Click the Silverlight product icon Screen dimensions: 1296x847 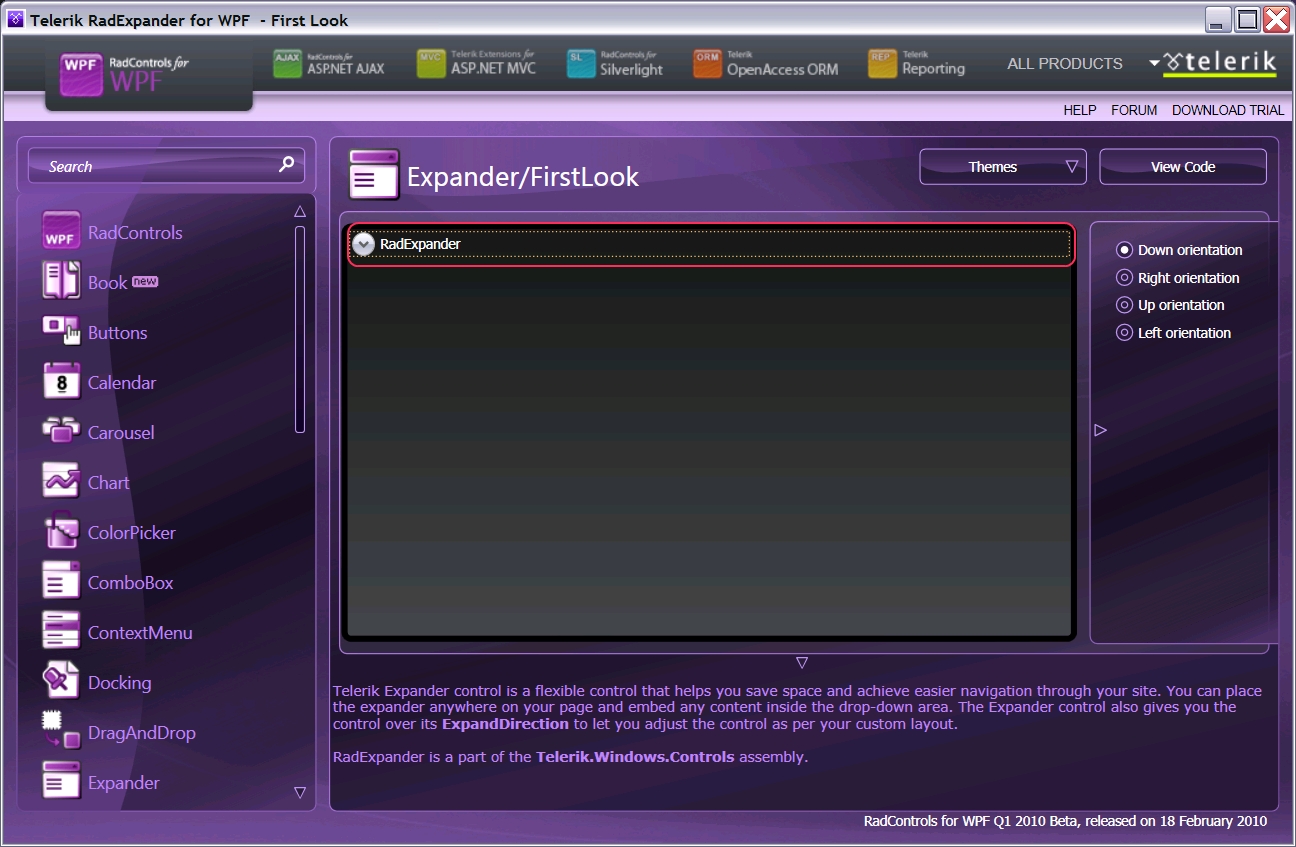pyautogui.click(x=581, y=63)
